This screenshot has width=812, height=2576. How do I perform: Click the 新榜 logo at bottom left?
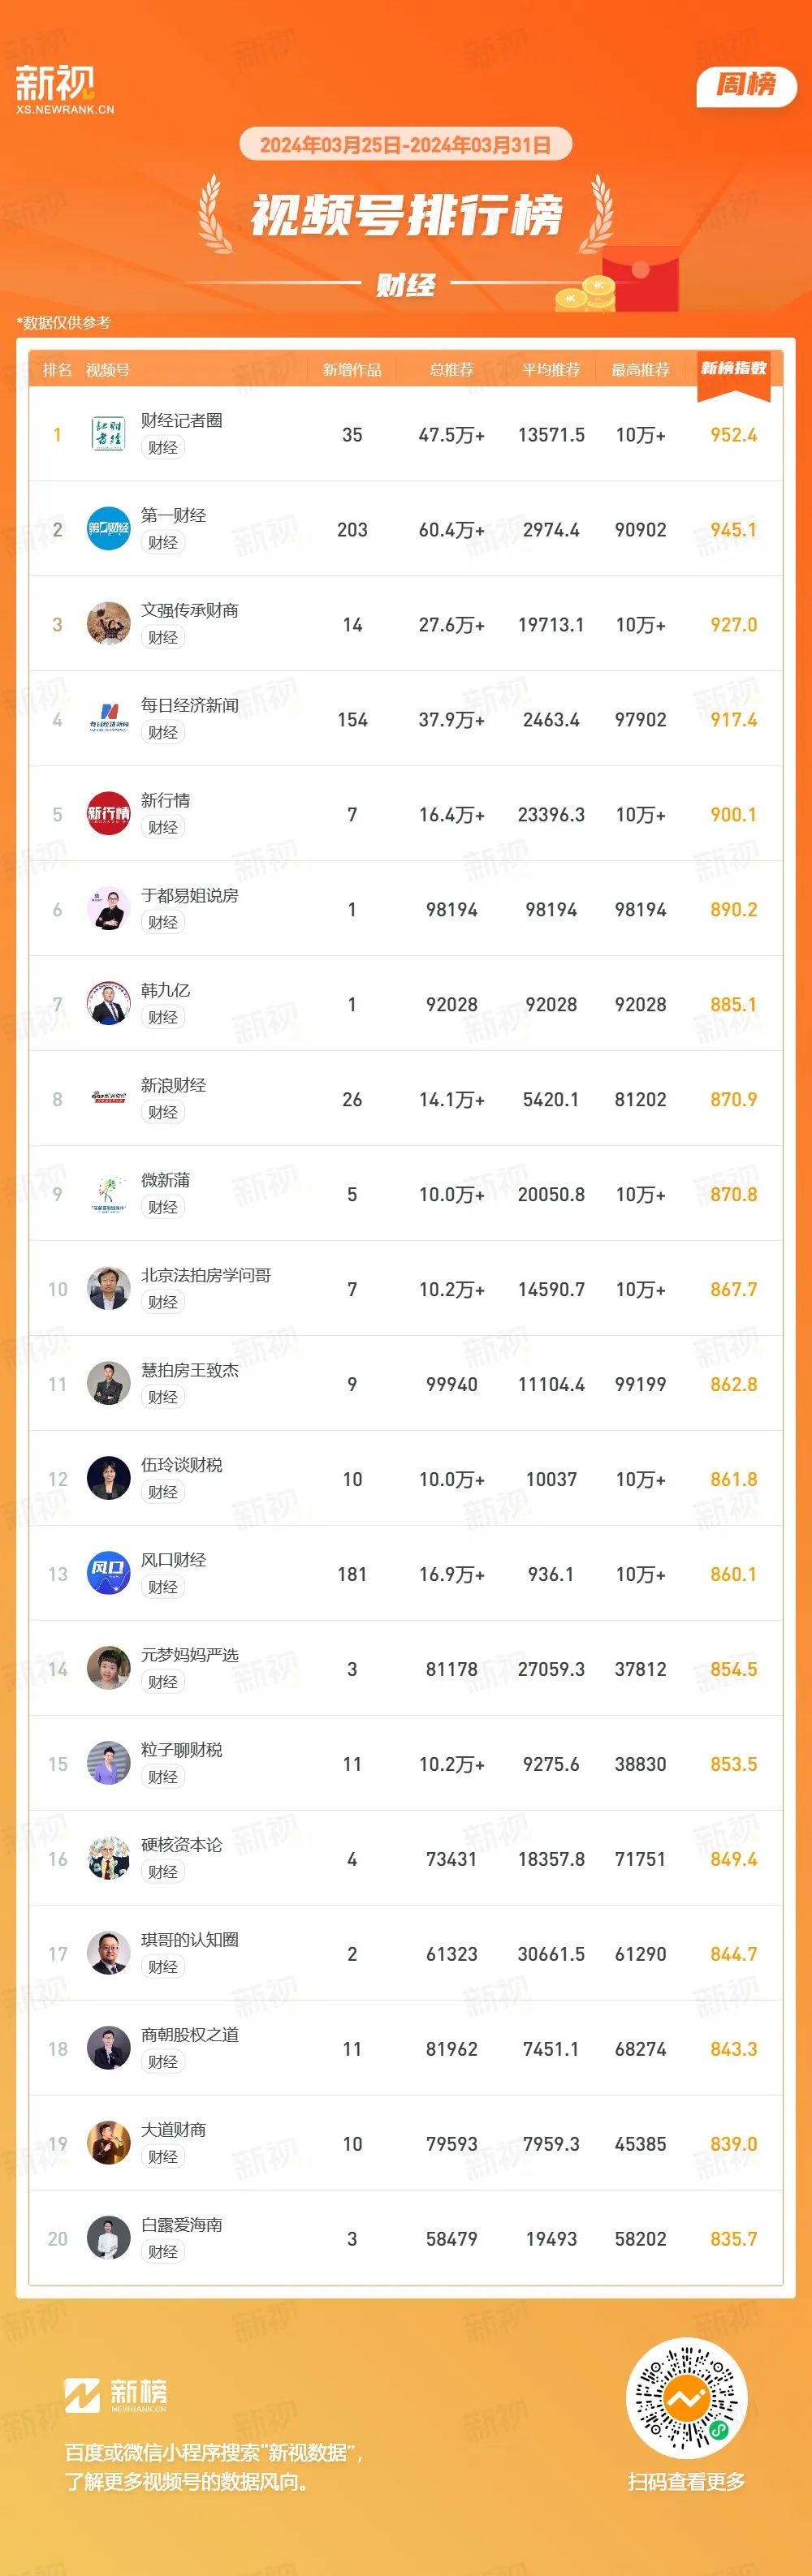(x=116, y=2395)
